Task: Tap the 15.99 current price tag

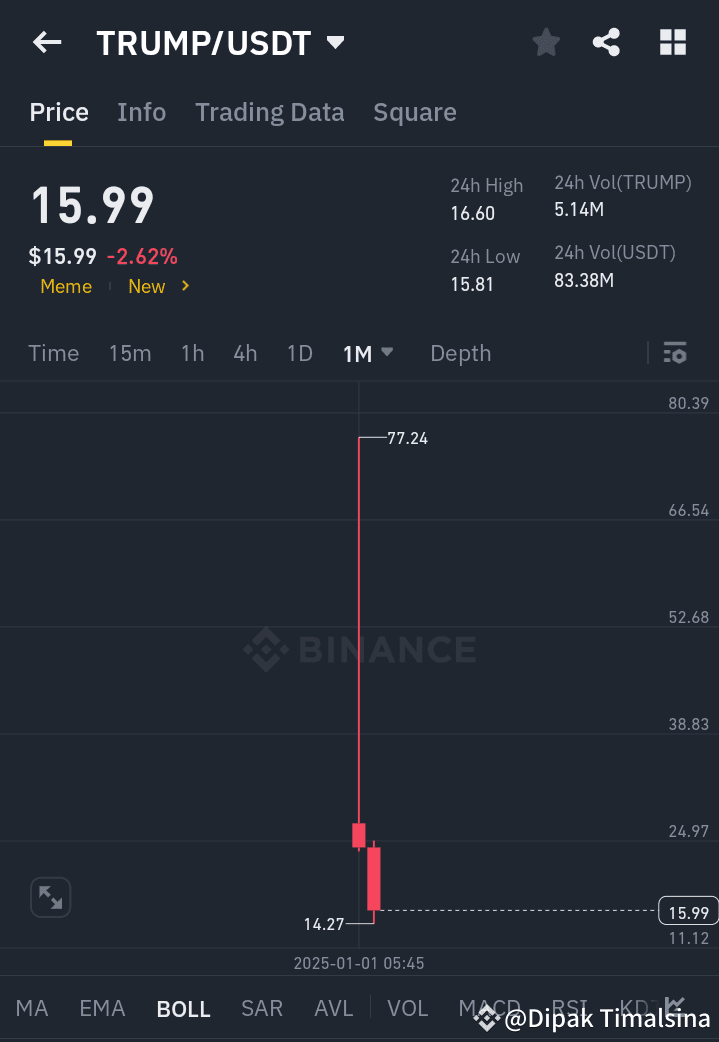Action: 686,912
